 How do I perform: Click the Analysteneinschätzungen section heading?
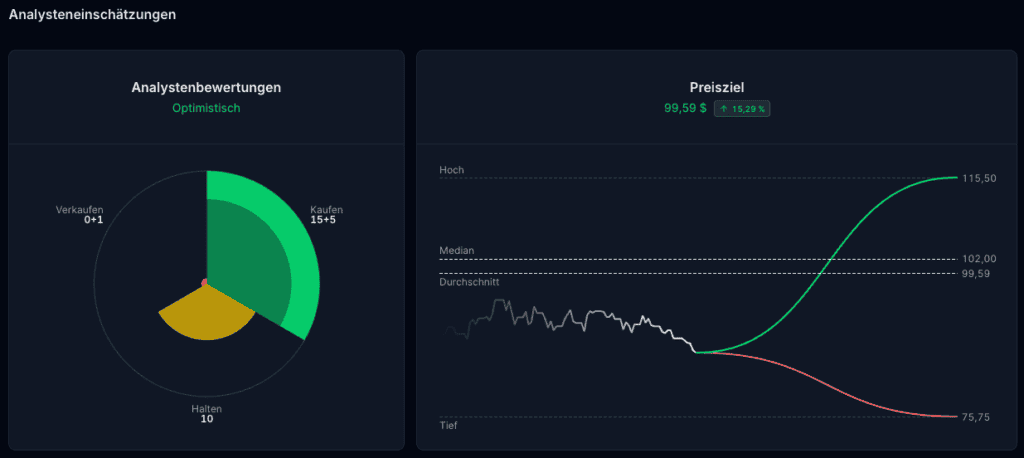pyautogui.click(x=92, y=14)
